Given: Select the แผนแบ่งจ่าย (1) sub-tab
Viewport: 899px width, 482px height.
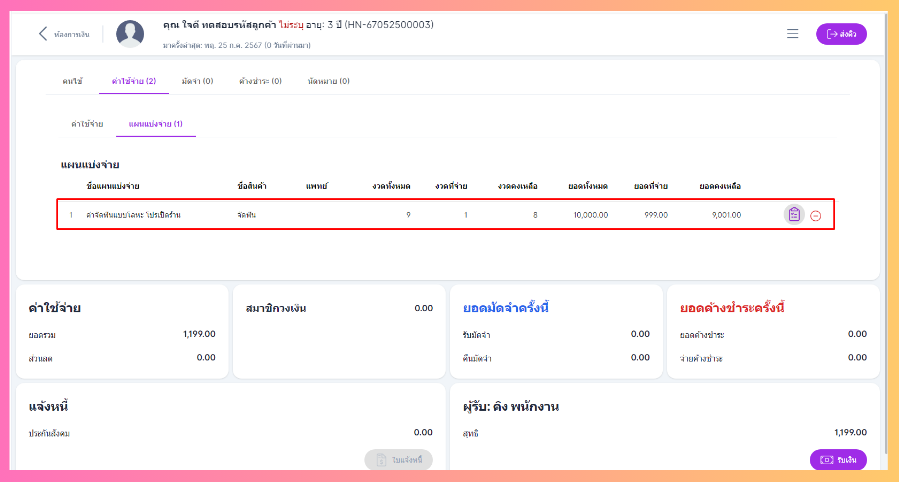Looking at the screenshot, I should click(155, 124).
